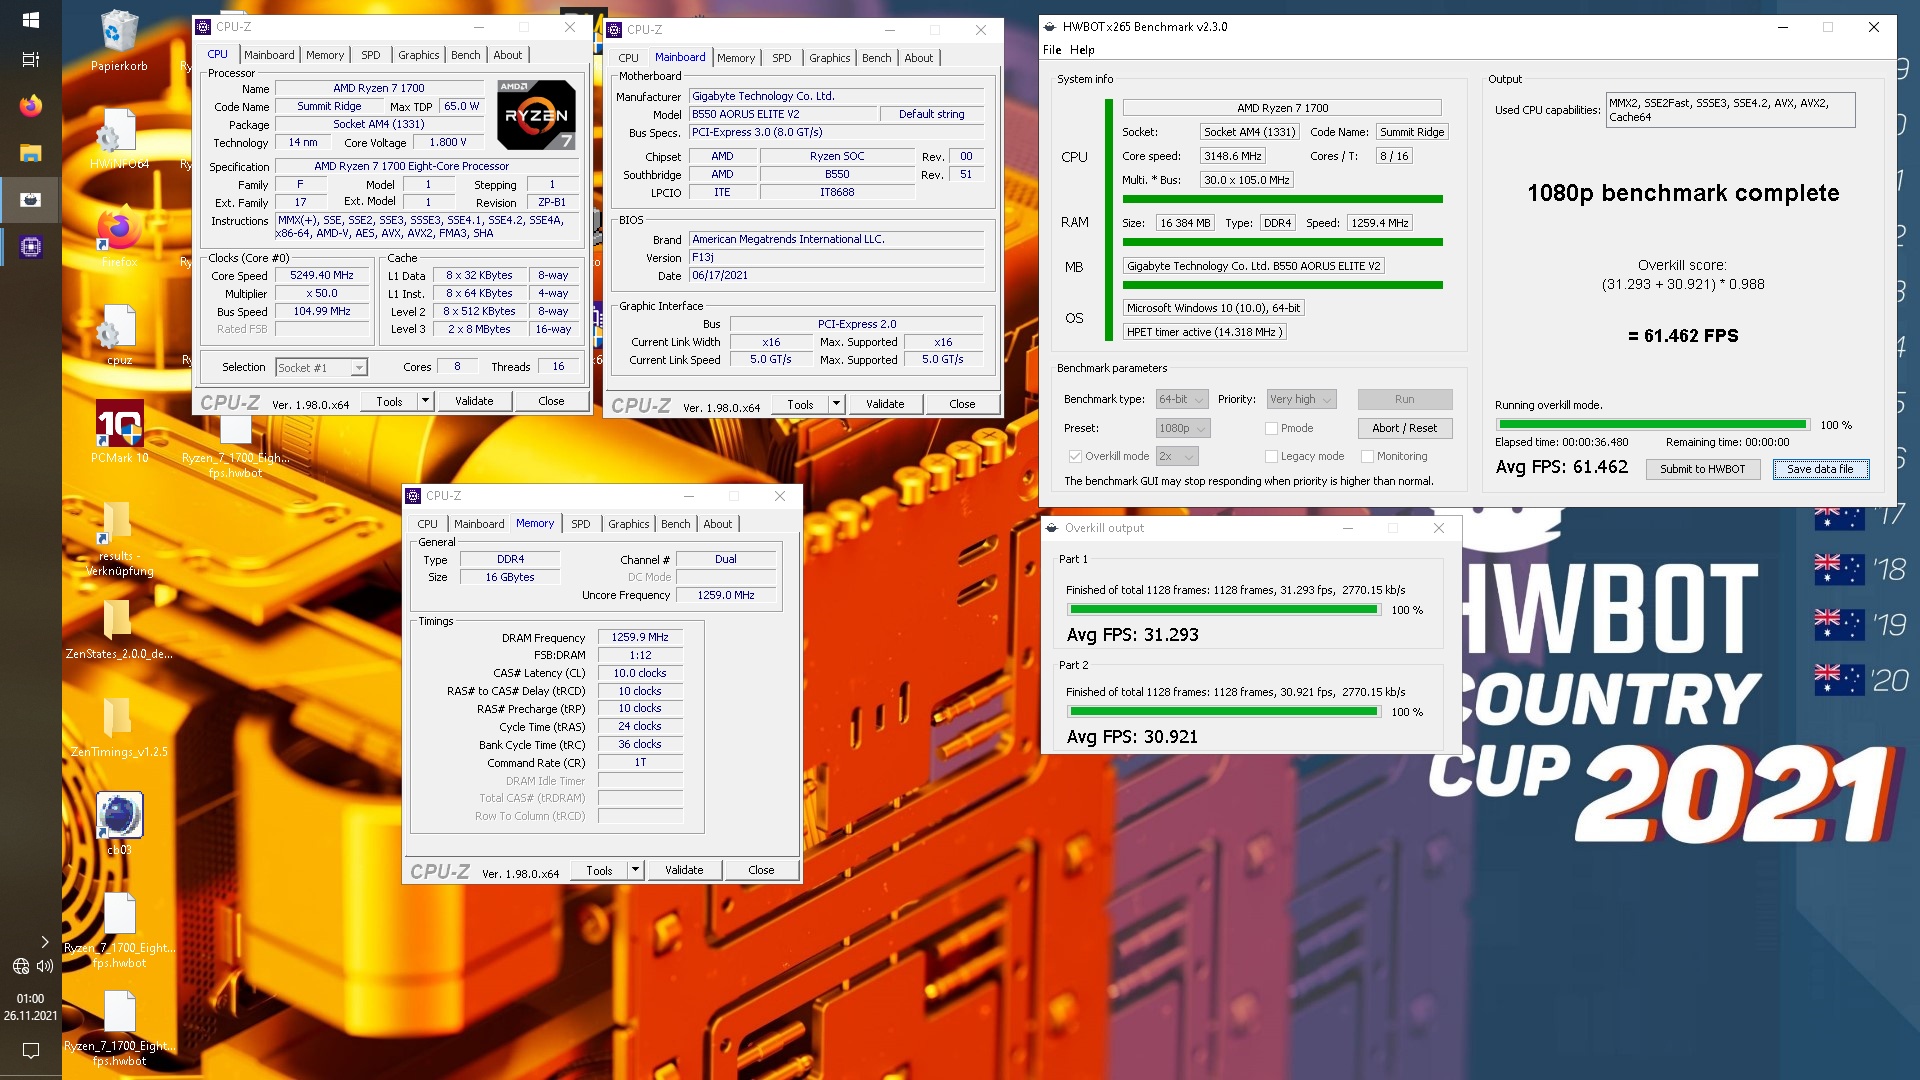Click the overall benchmark progress bar
This screenshot has height=1080, width=1920.
tap(1652, 425)
